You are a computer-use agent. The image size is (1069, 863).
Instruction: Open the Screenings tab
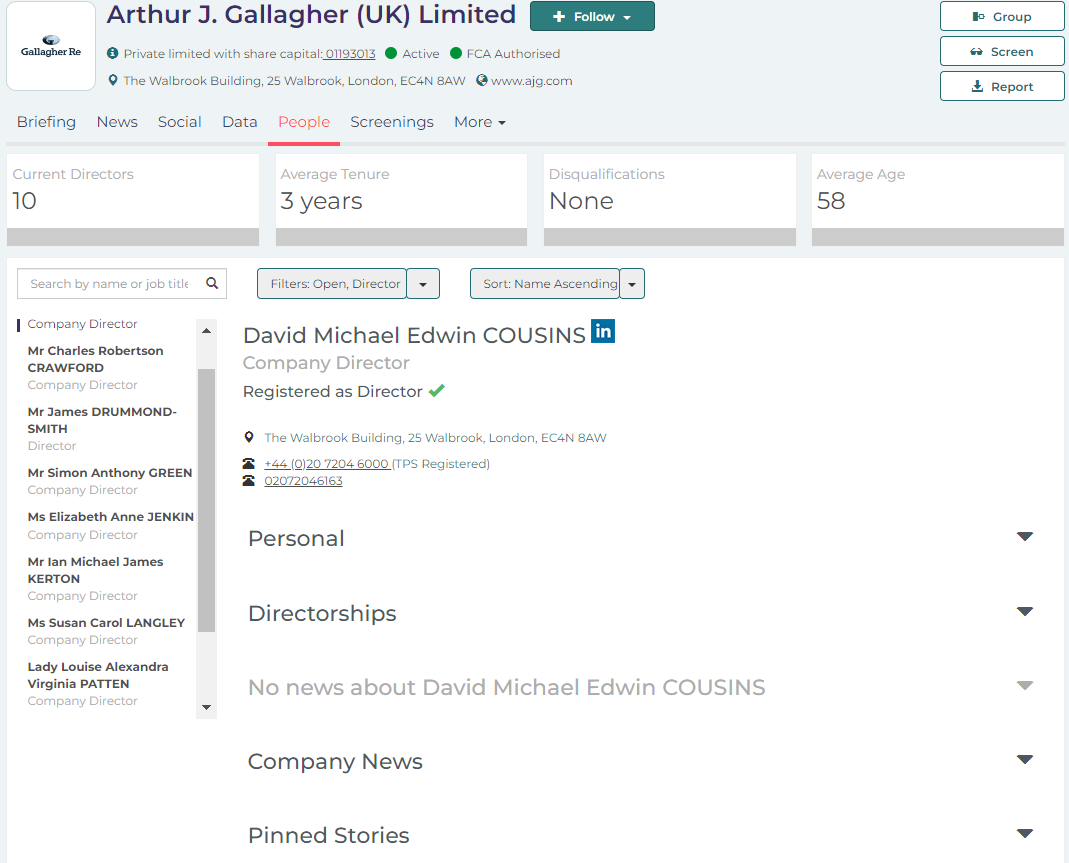(x=392, y=122)
